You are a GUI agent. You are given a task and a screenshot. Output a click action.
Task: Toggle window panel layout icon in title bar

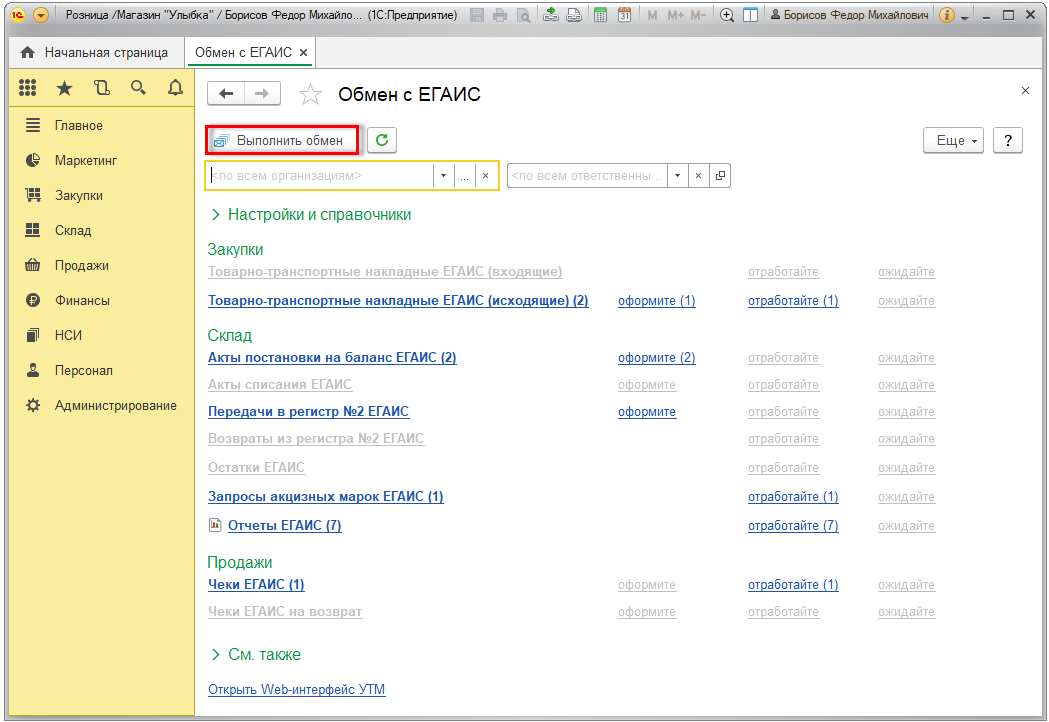[751, 15]
